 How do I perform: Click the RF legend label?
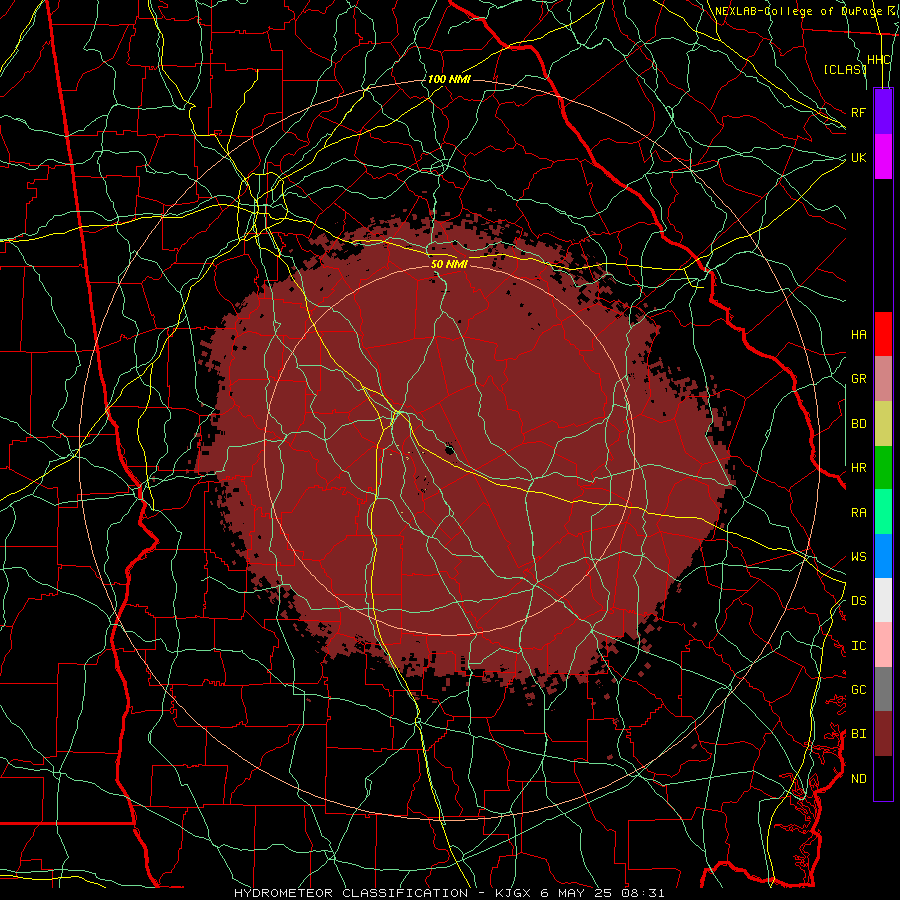coord(859,112)
